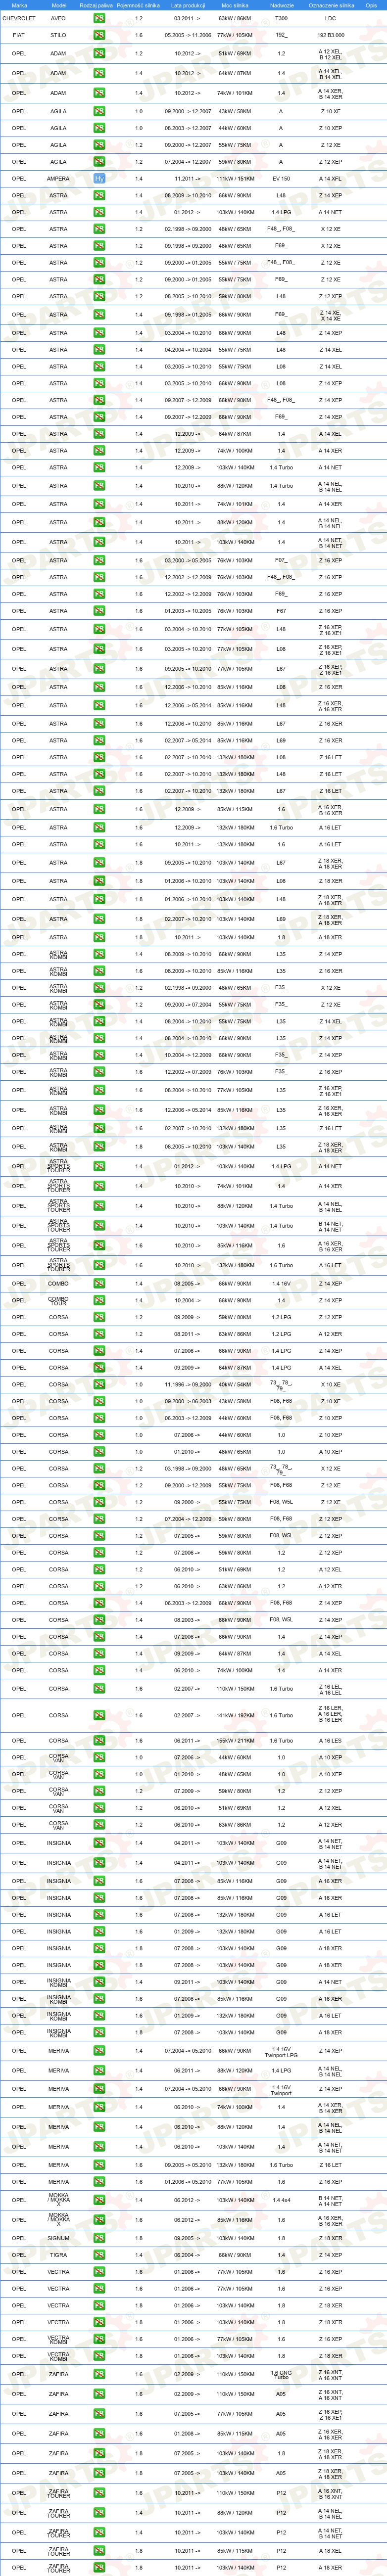
Task: Click the 141kW / 192KM power cell
Action: (x=236, y=1715)
